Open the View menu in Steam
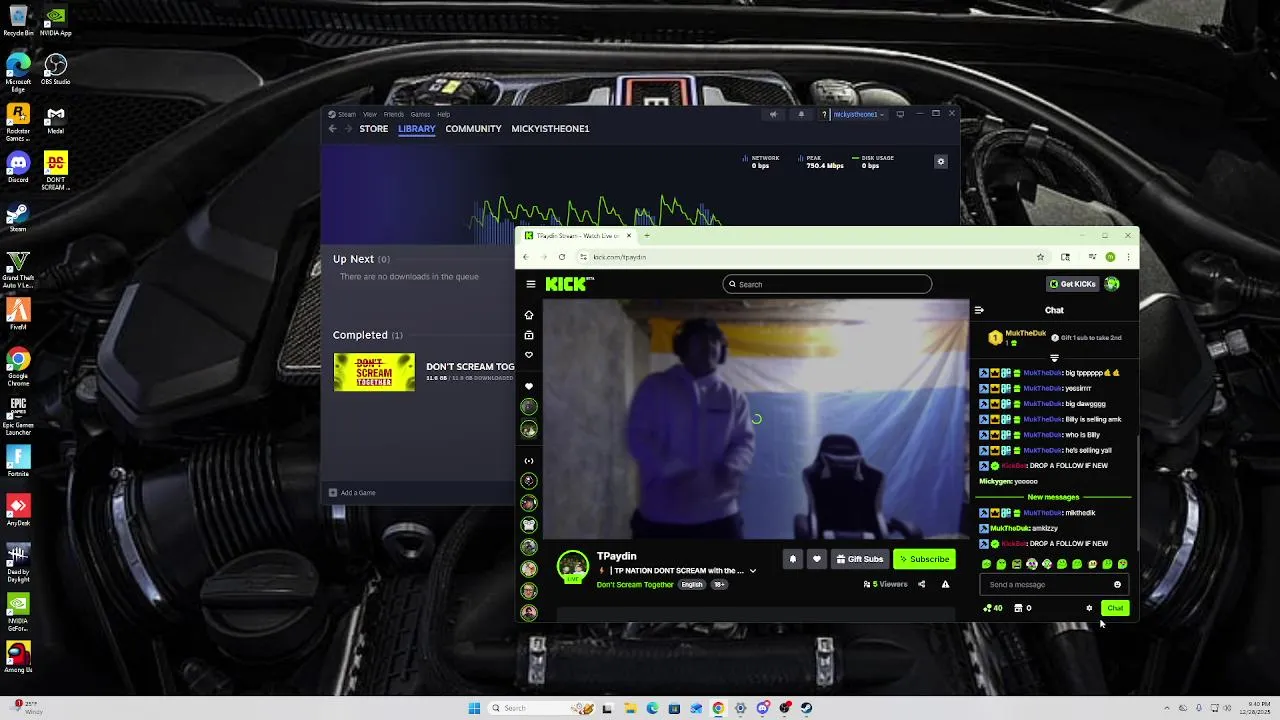 [x=369, y=114]
